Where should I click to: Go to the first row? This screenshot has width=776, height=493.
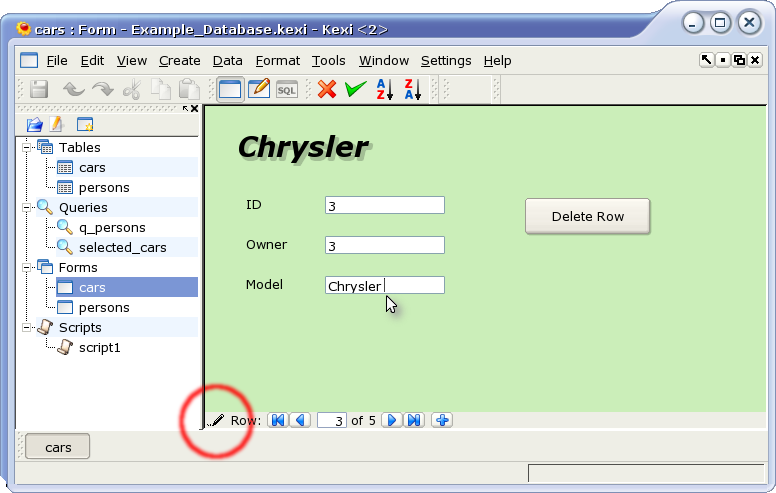(277, 420)
